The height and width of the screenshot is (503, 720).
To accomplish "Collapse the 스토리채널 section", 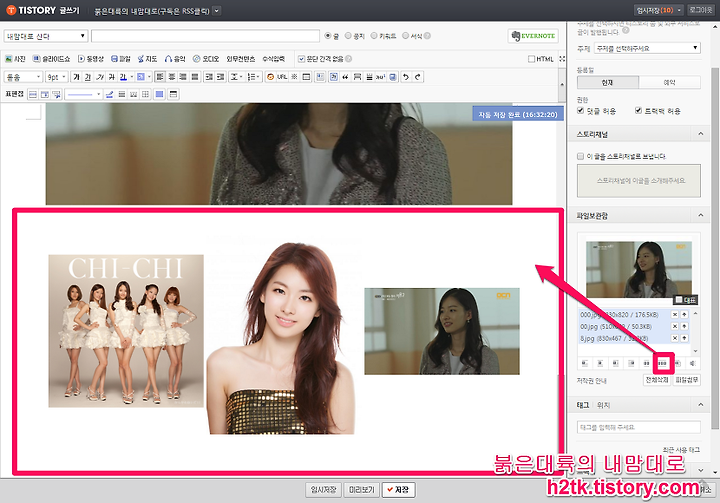I will click(700, 134).
